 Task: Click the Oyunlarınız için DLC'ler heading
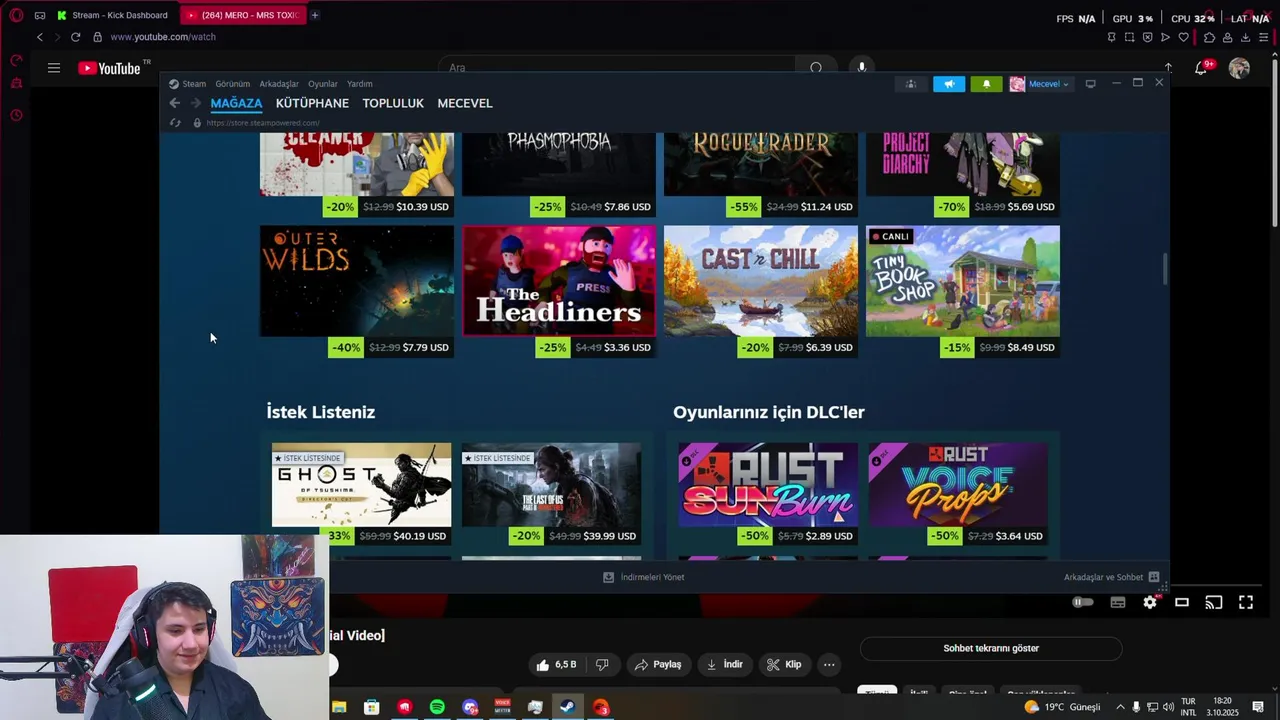tap(768, 412)
